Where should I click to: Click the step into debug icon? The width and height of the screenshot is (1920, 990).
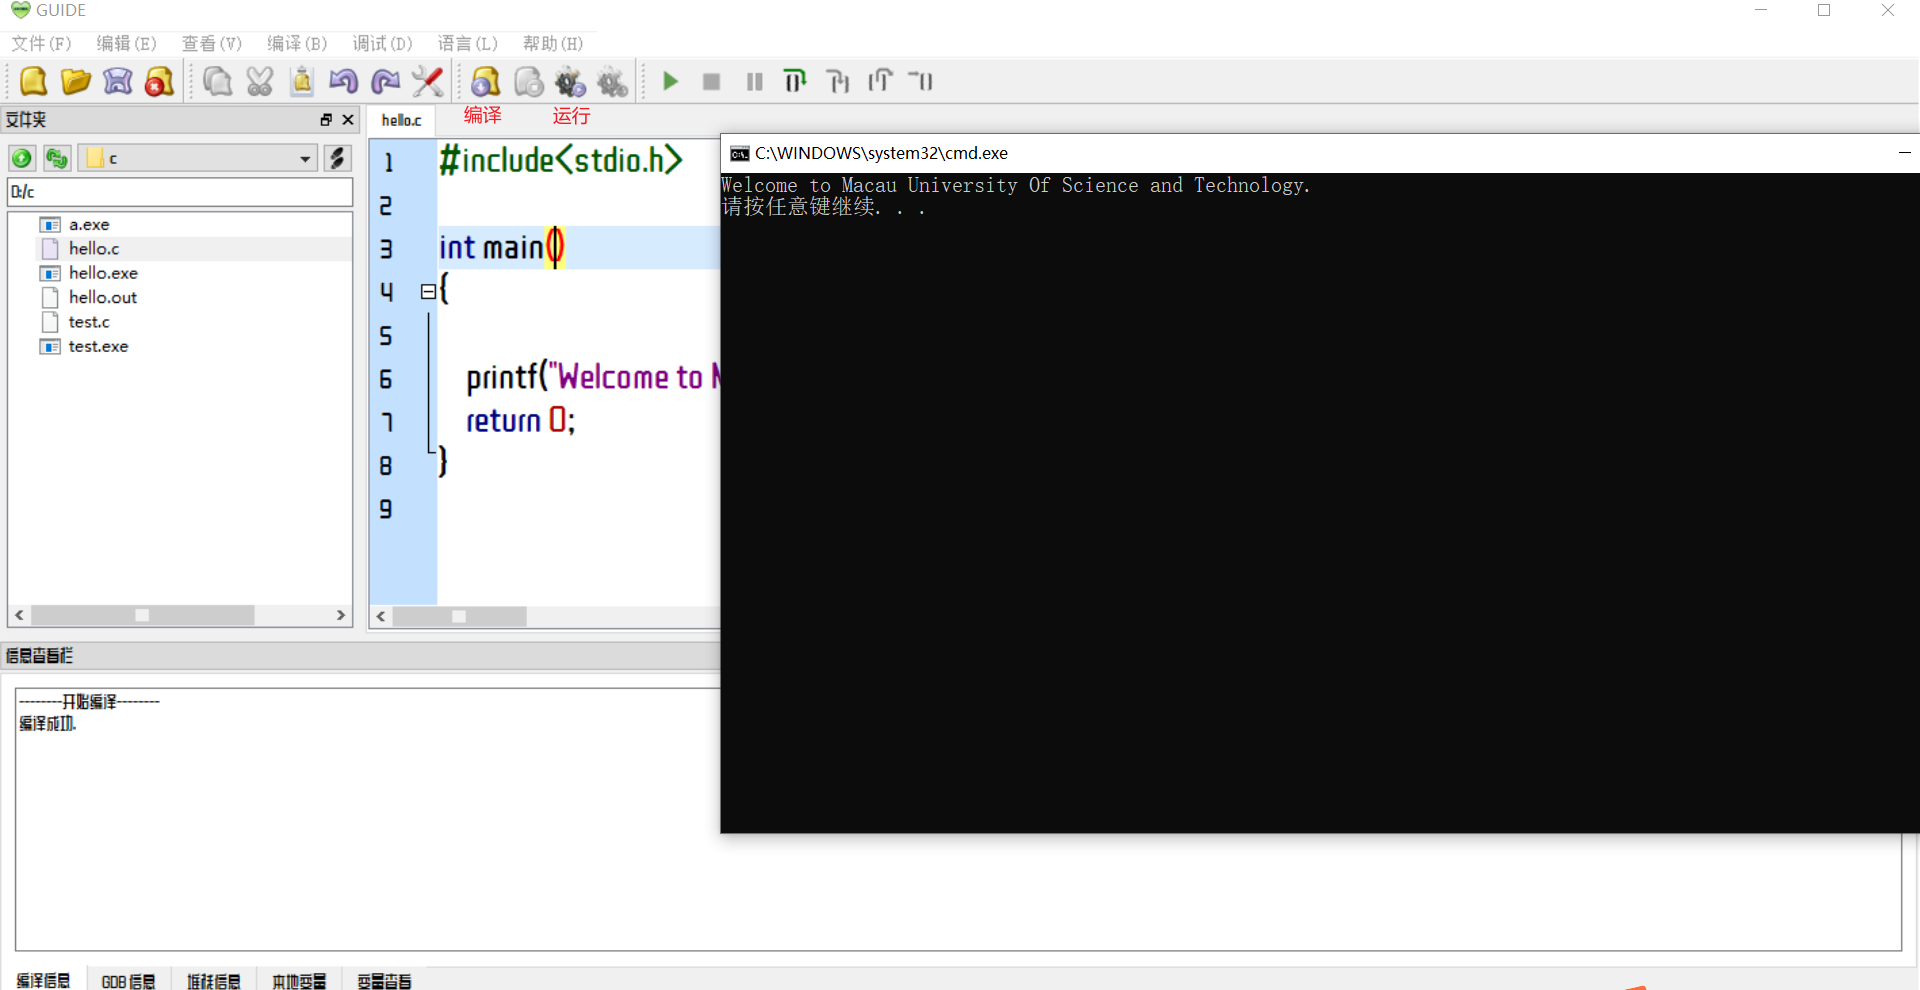(838, 81)
